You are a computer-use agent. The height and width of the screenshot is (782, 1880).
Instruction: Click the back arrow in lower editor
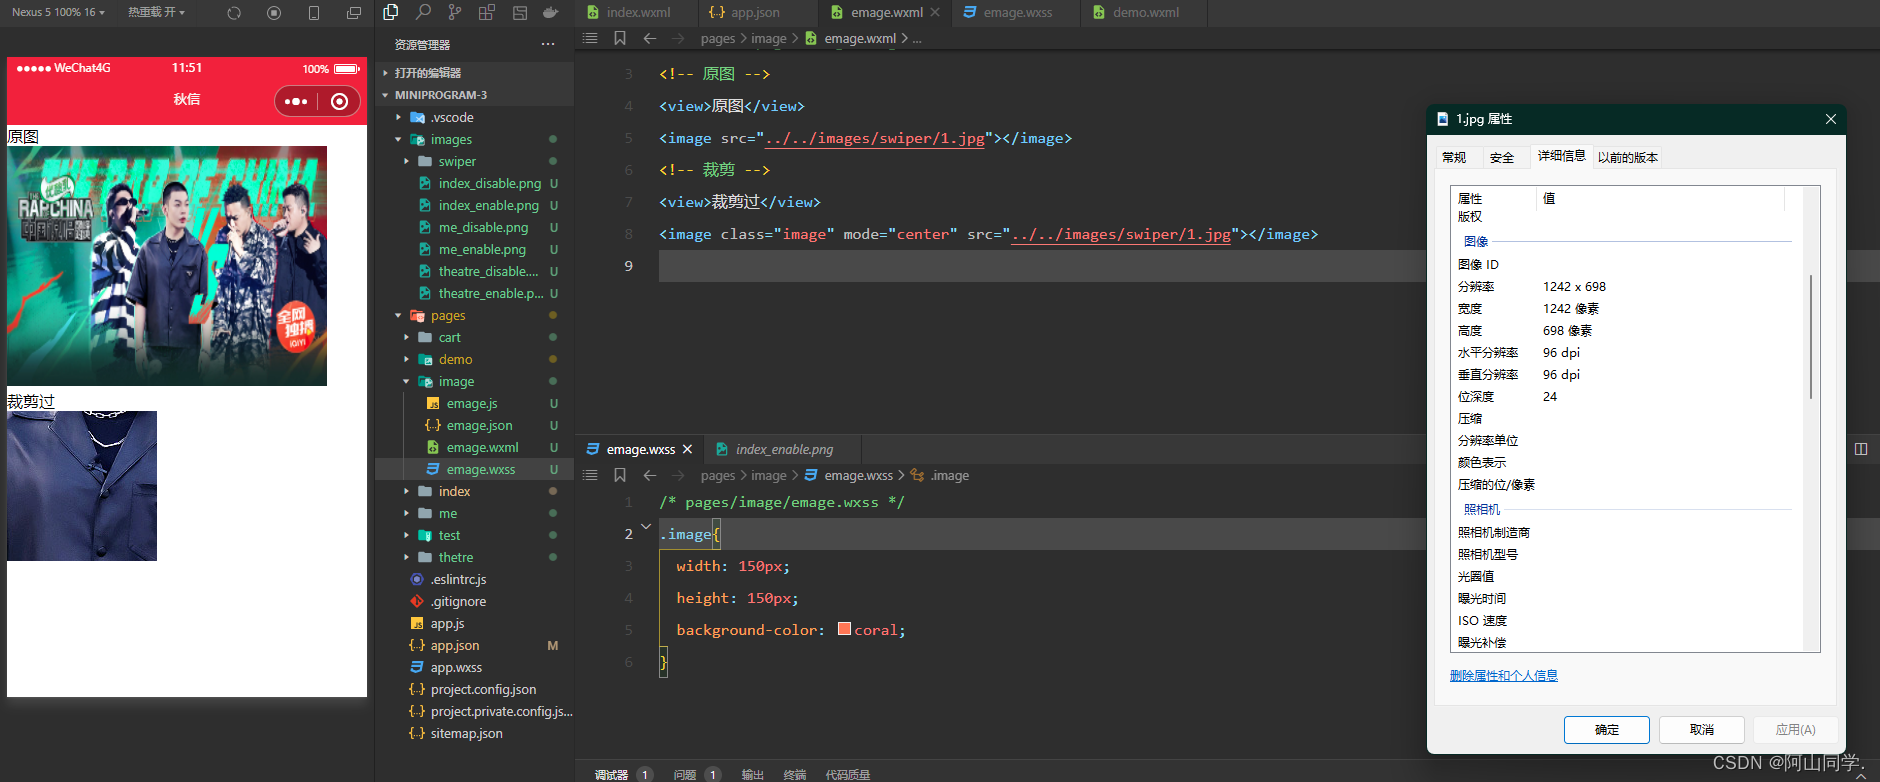click(x=650, y=475)
